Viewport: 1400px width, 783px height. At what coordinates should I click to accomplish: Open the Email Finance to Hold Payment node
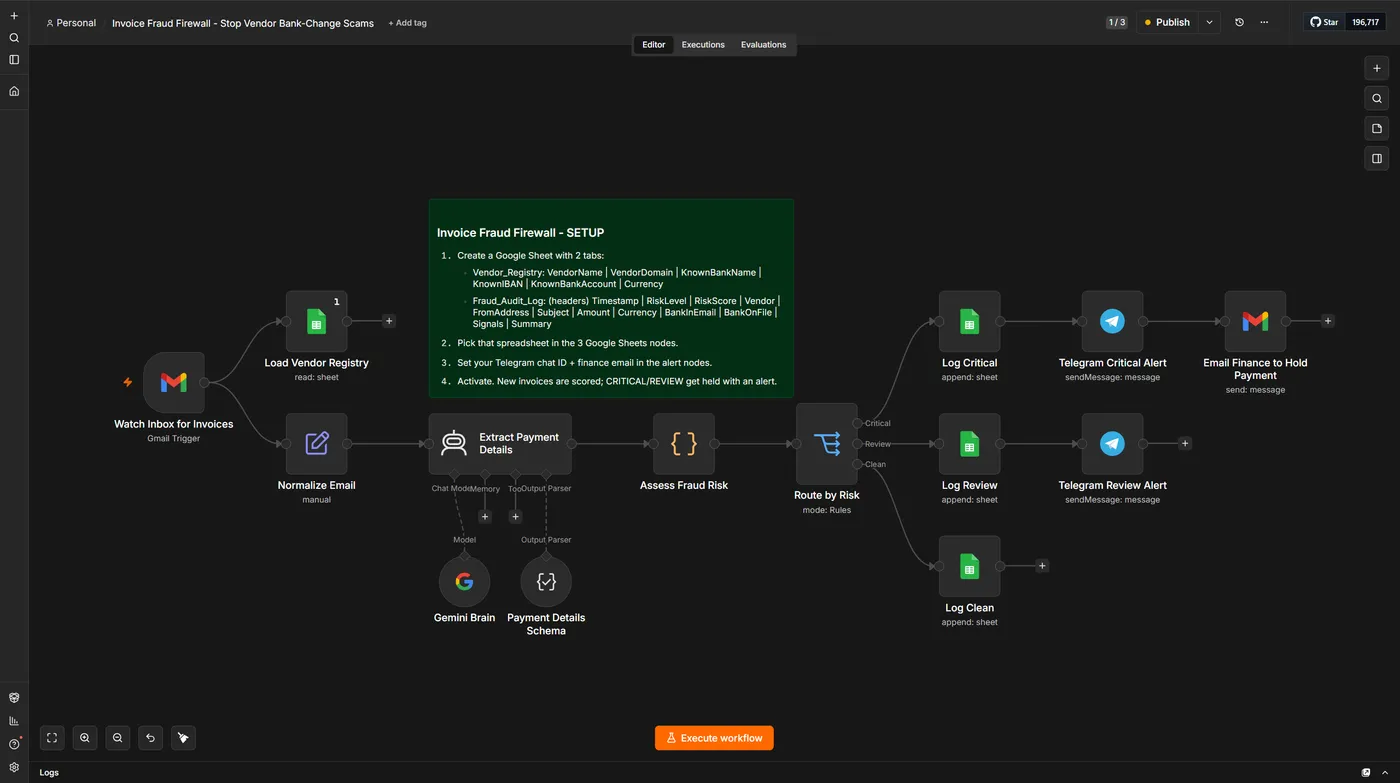click(1255, 321)
